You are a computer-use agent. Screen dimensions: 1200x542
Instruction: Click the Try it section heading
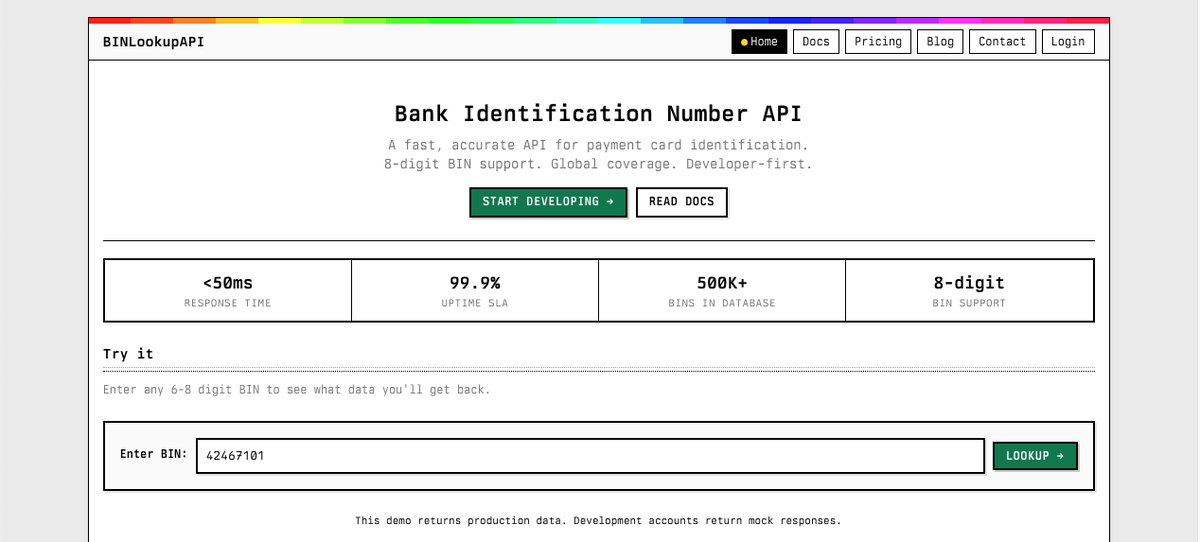[x=128, y=354]
